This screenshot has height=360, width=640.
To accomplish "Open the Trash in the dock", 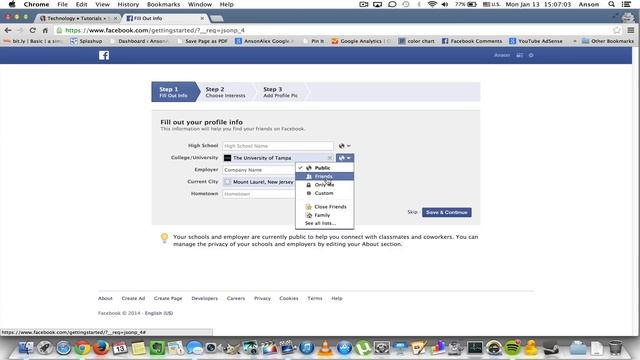I will pyautogui.click(x=616, y=348).
